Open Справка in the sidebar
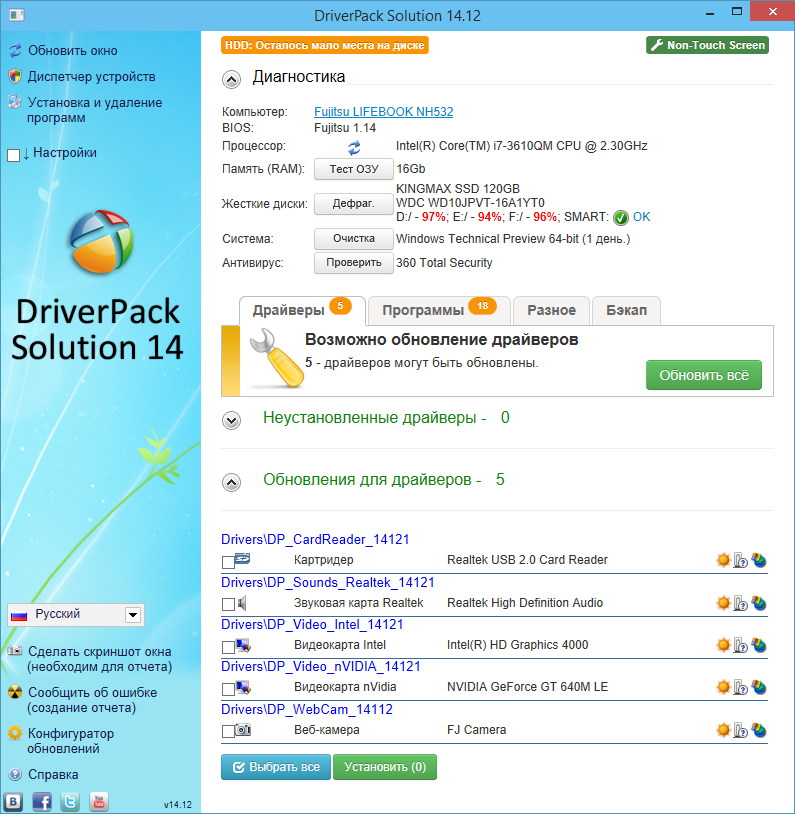The width and height of the screenshot is (795, 814). [x=53, y=775]
